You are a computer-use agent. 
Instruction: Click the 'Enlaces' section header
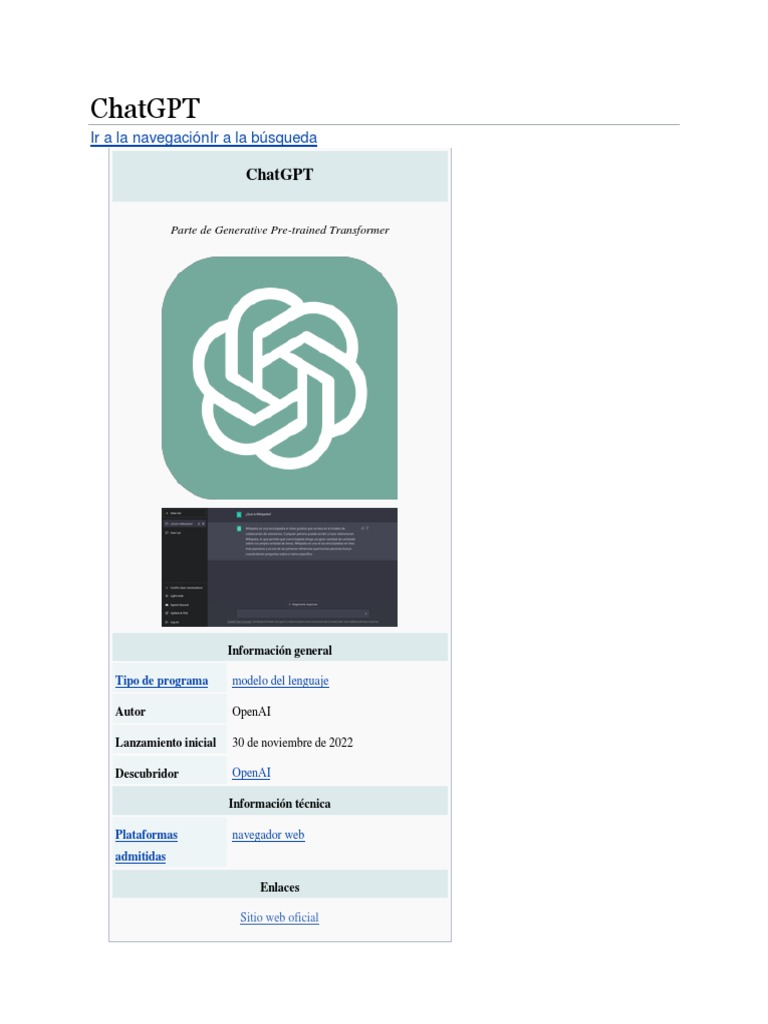[280, 887]
